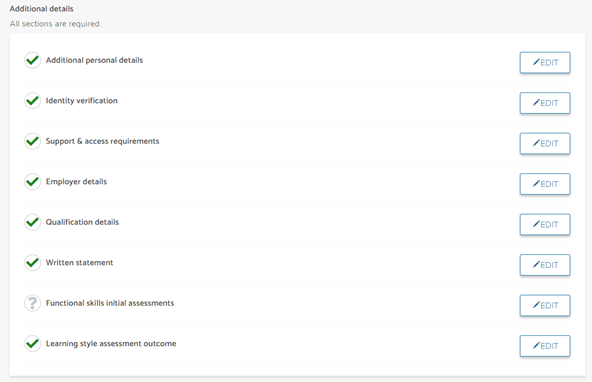The height and width of the screenshot is (382, 592).
Task: Click the green checkmark beside Additional personal details
Action: pos(32,60)
